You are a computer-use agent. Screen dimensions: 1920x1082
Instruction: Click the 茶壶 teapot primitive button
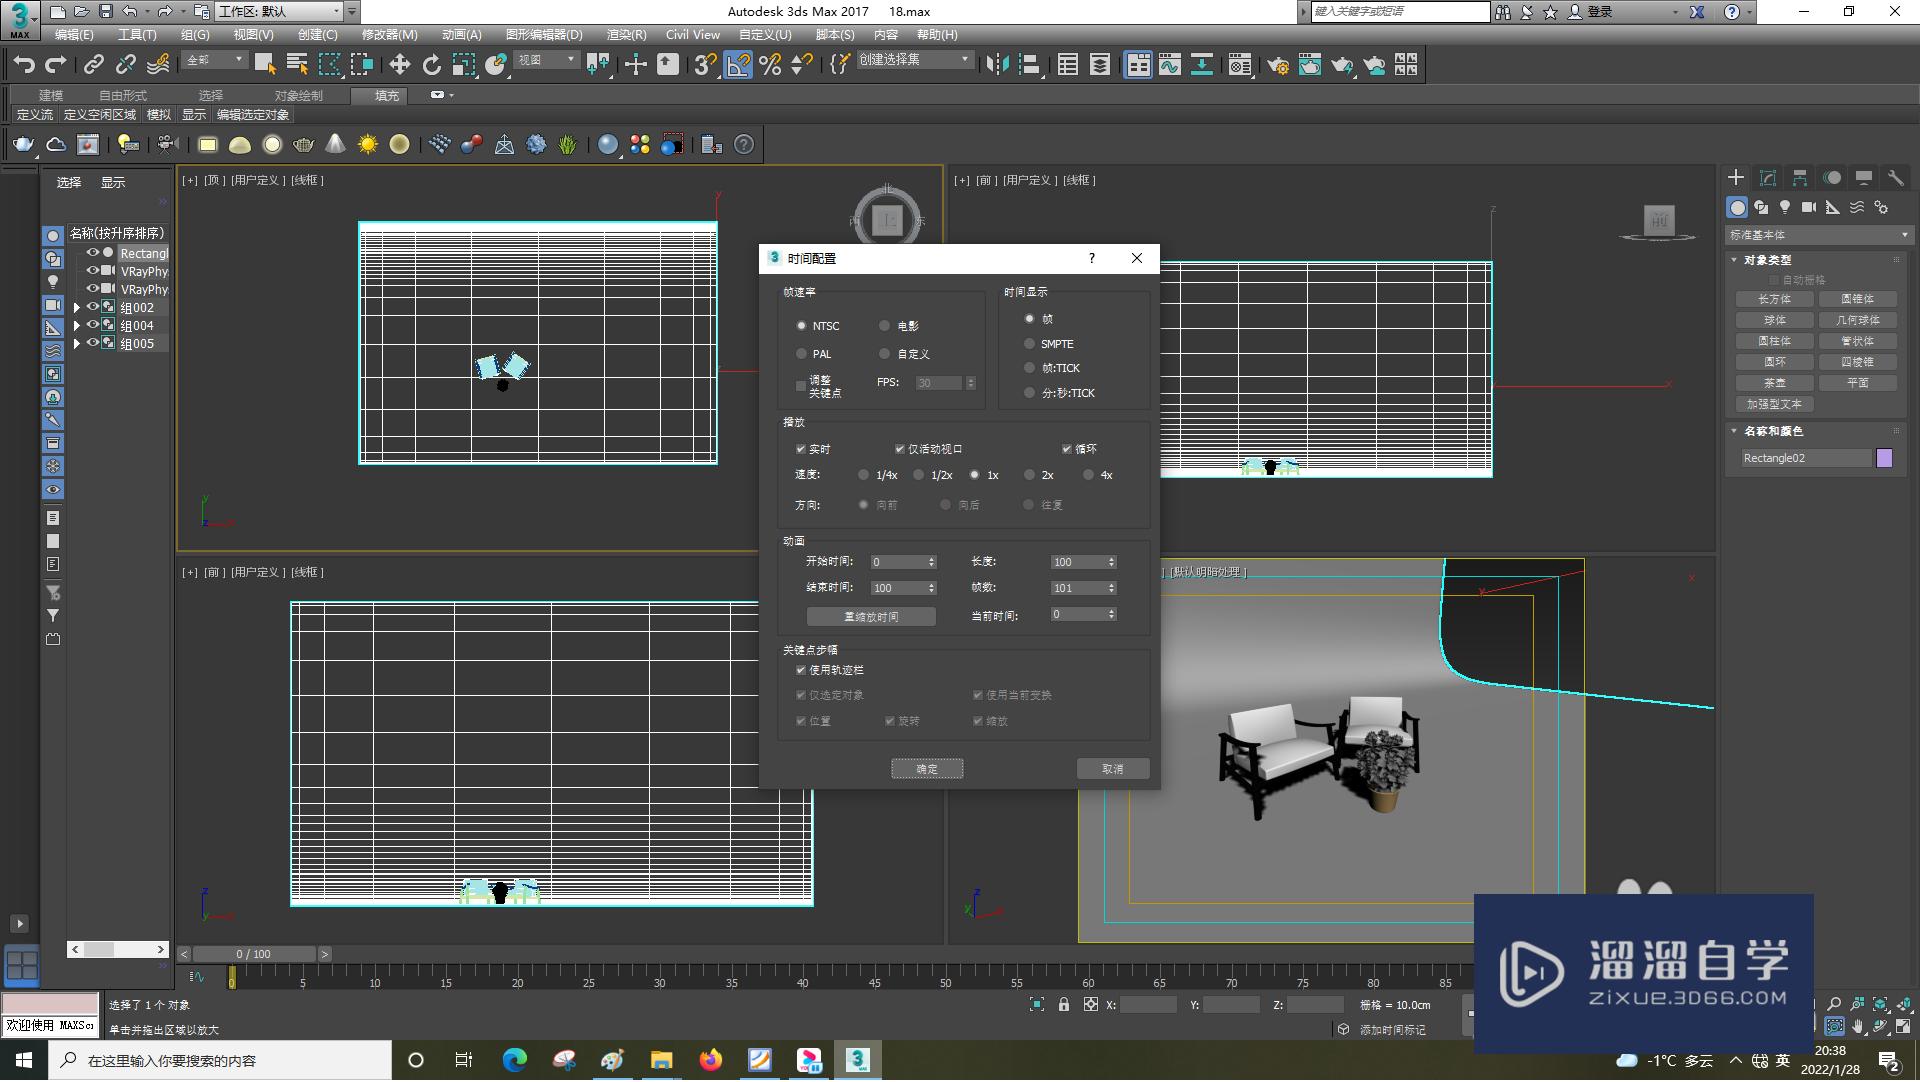click(x=1775, y=383)
